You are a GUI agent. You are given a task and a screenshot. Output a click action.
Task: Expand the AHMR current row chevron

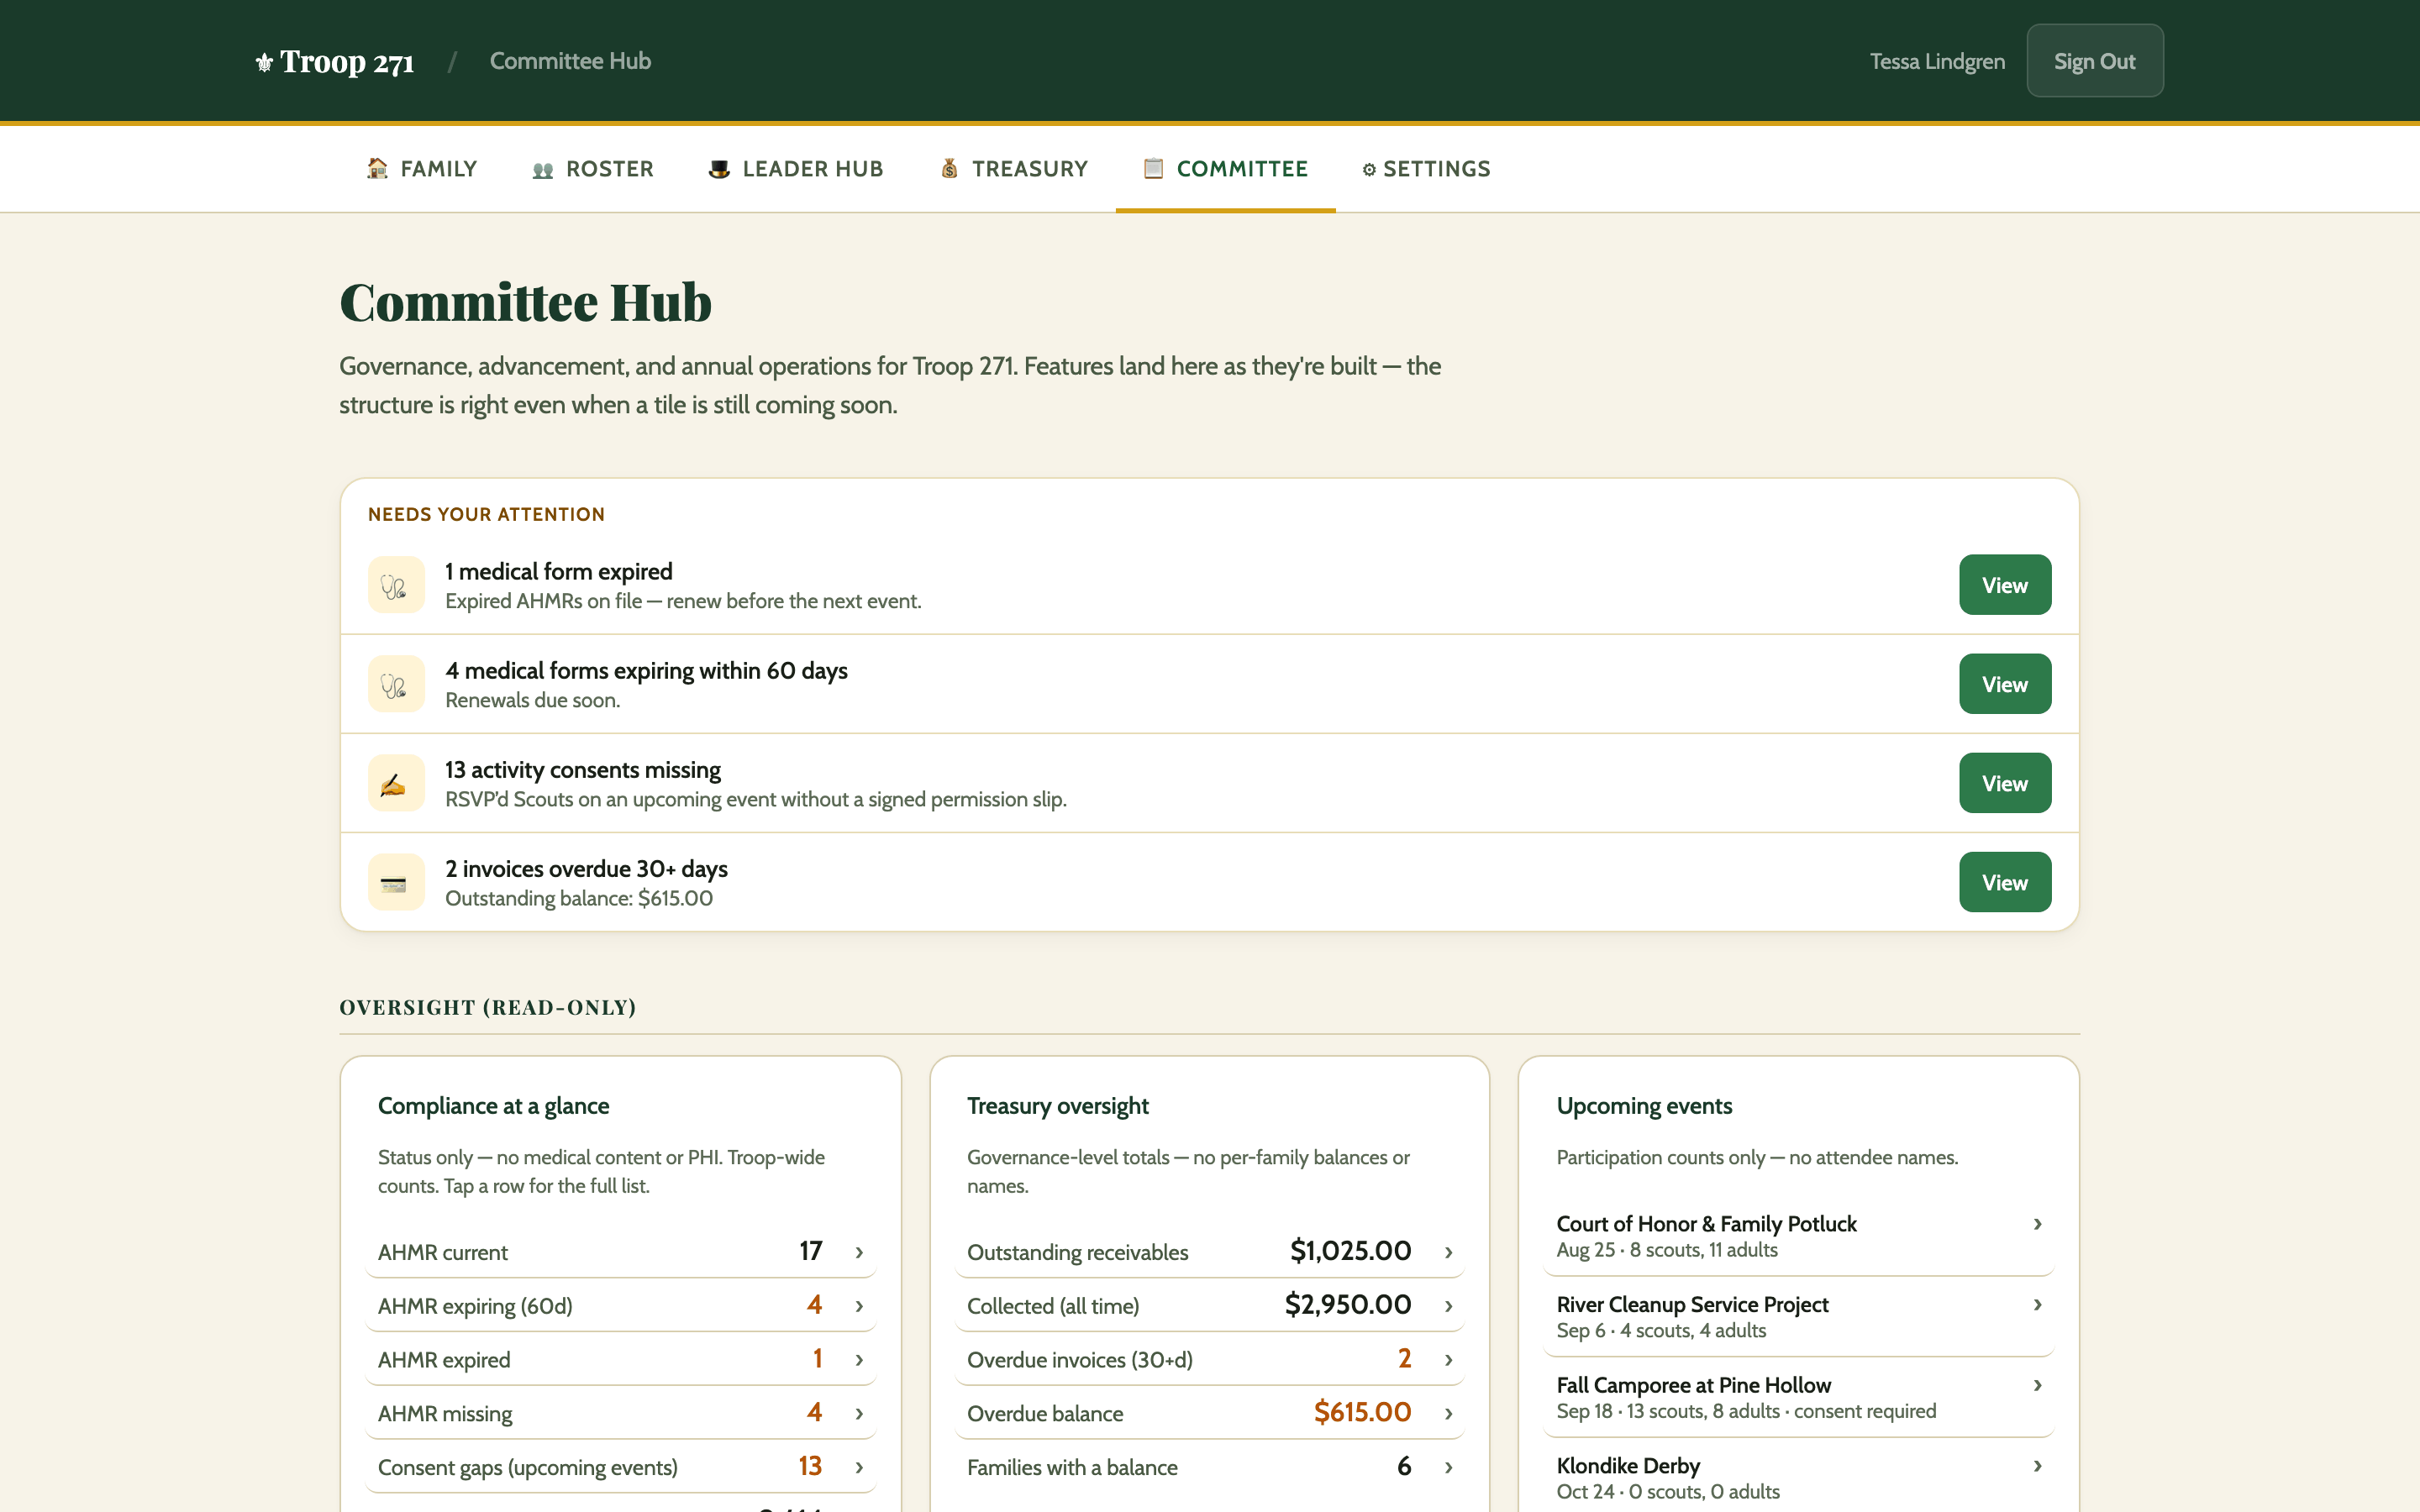(x=859, y=1252)
